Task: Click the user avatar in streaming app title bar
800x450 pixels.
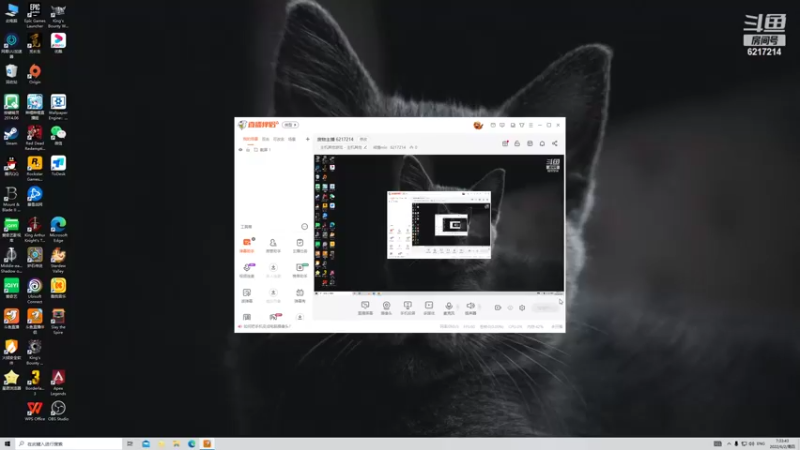Action: pos(478,125)
